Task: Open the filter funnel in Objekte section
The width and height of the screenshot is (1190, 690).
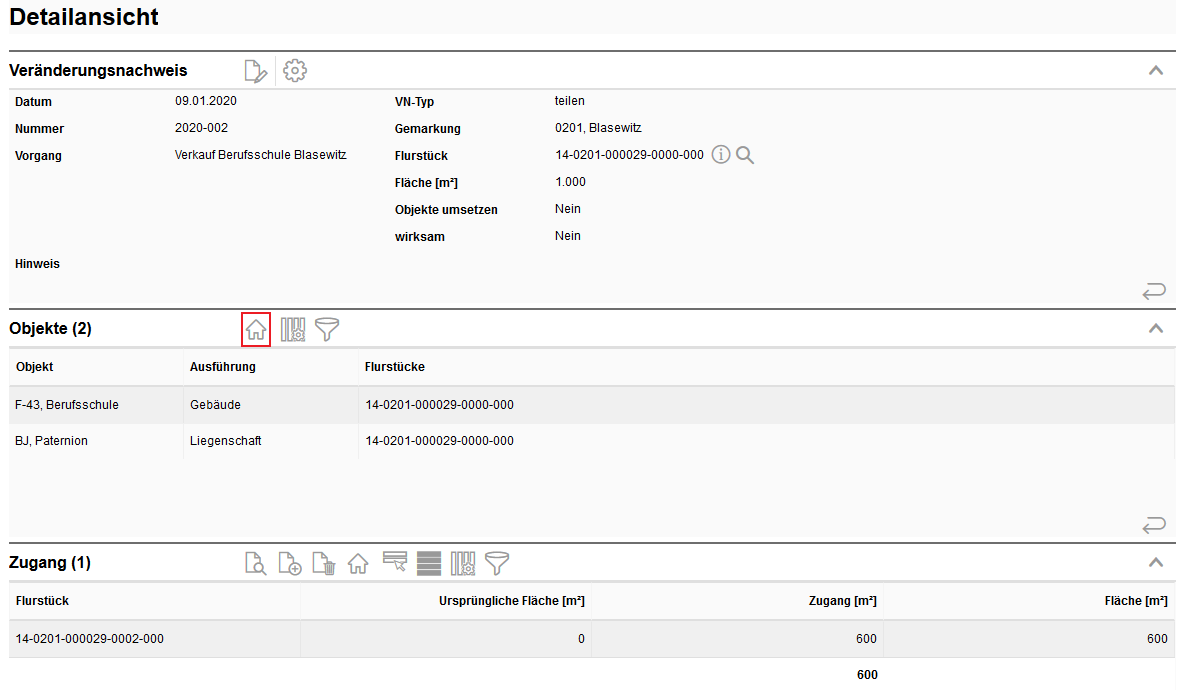Action: tap(327, 329)
